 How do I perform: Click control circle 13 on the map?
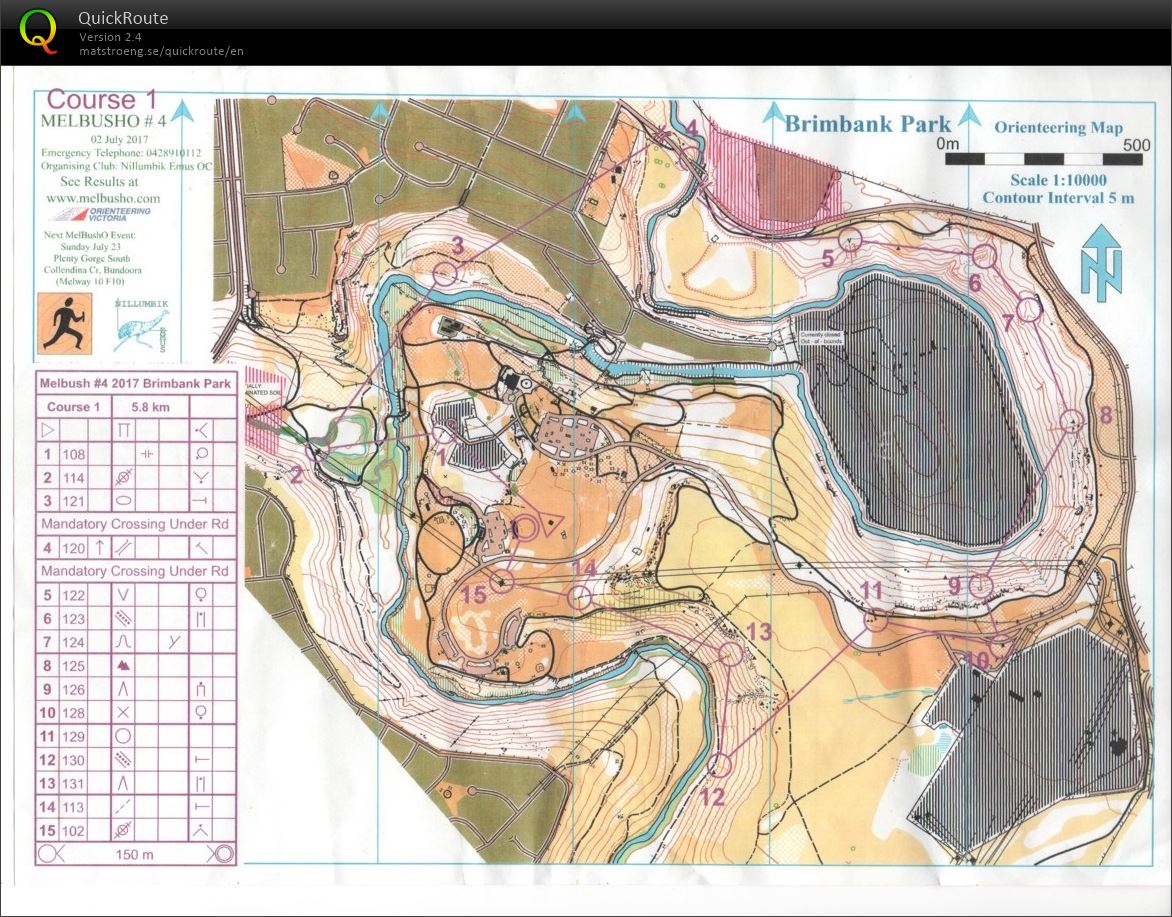point(731,654)
